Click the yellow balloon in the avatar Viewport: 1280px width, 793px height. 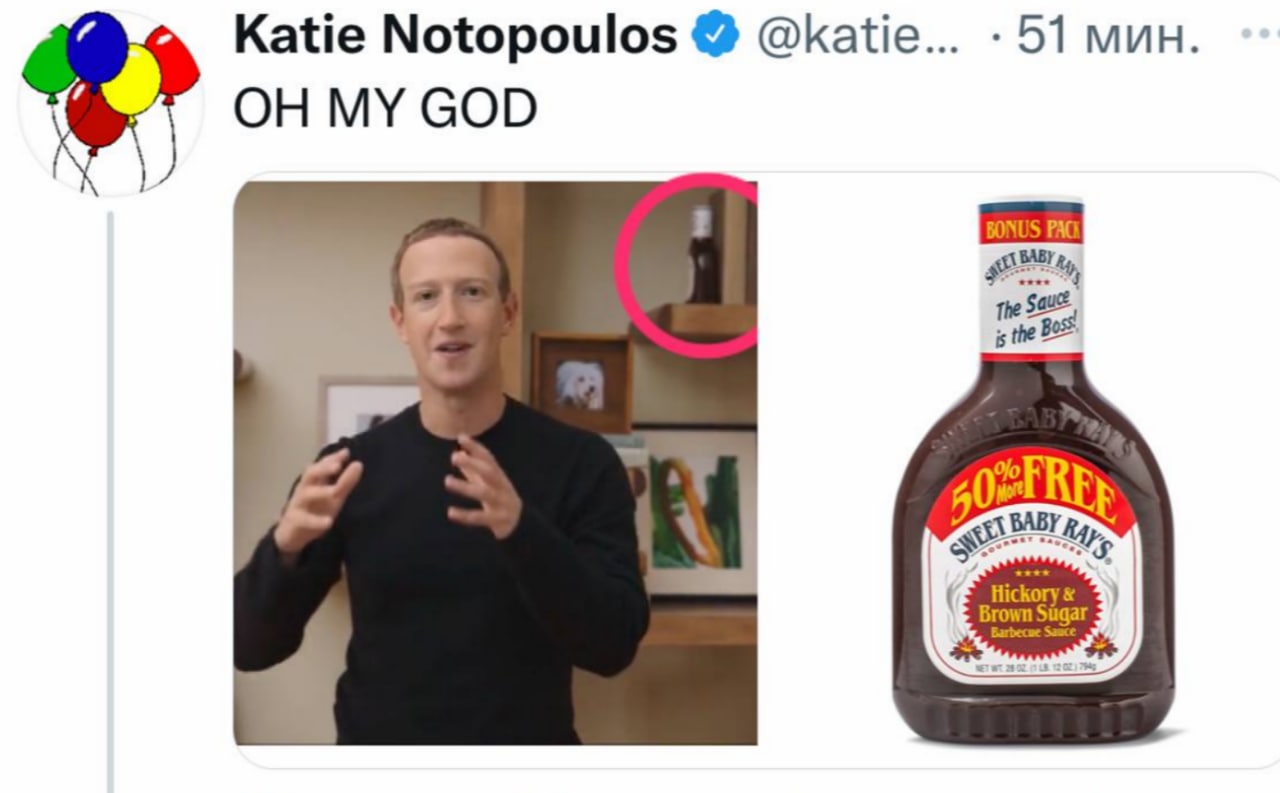(132, 80)
